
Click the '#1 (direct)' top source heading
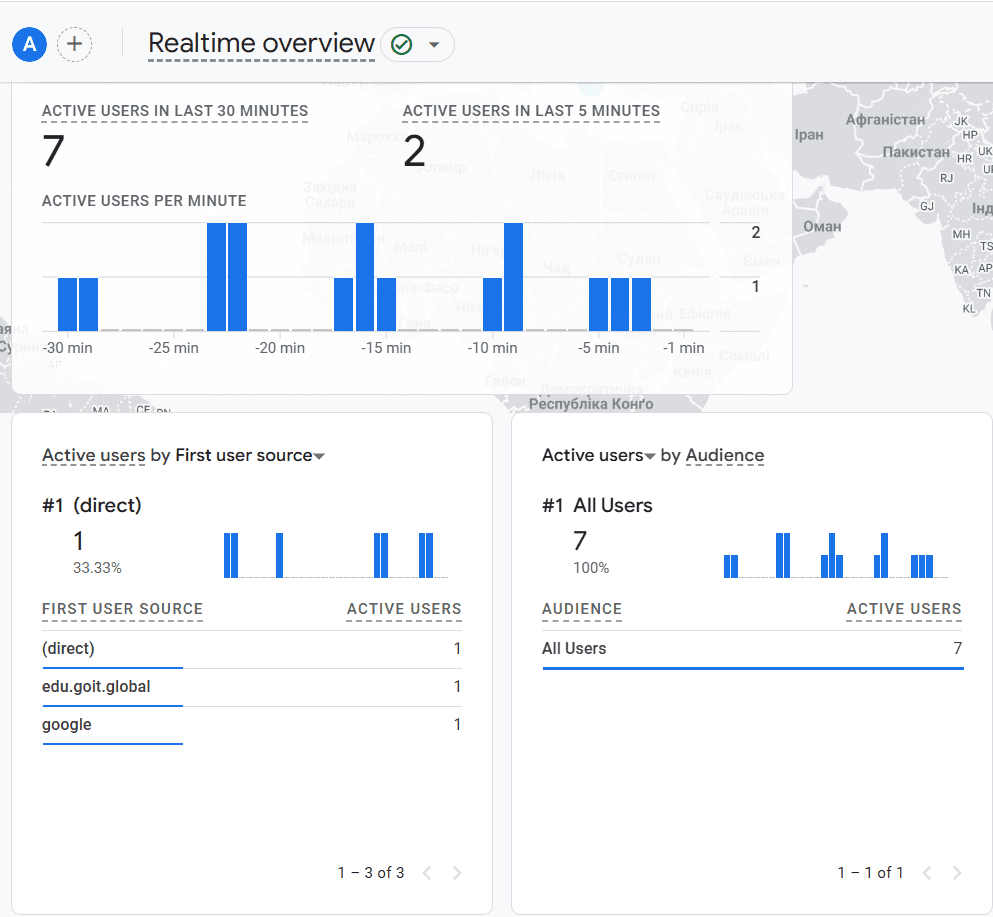92,505
